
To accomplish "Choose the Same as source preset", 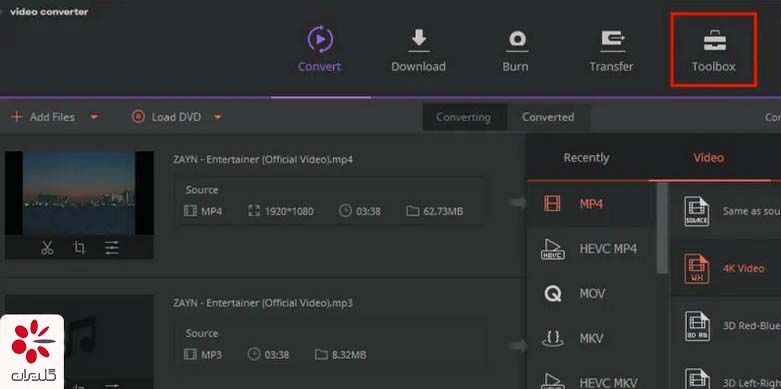I will coord(726,211).
